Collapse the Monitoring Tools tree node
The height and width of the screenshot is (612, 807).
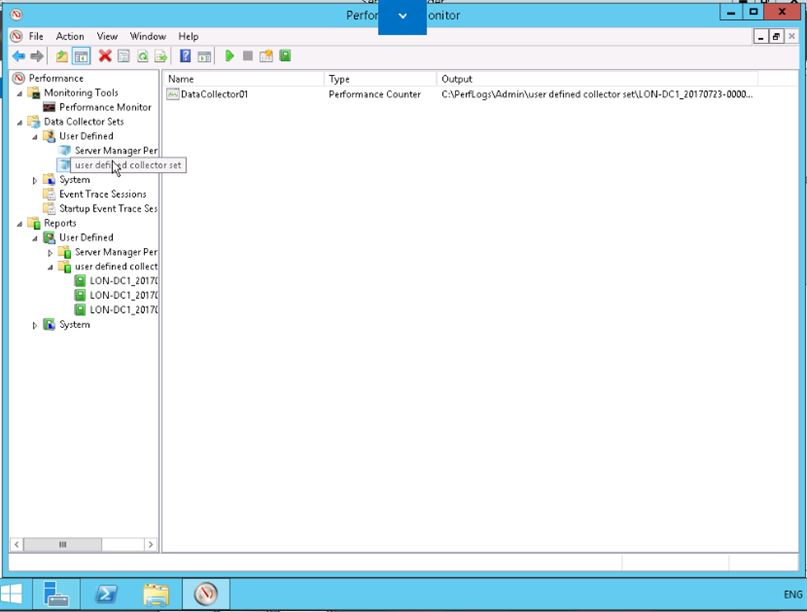pyautogui.click(x=20, y=93)
